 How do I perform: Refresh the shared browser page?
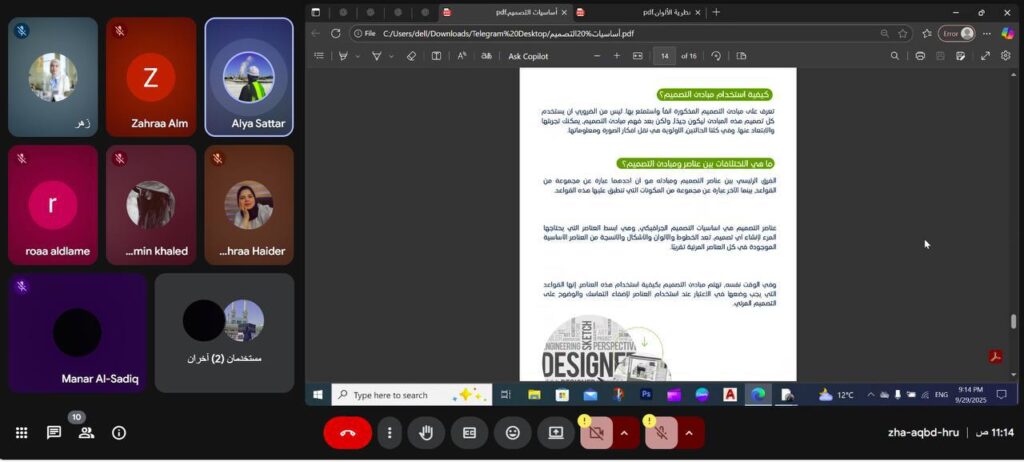pyautogui.click(x=336, y=33)
